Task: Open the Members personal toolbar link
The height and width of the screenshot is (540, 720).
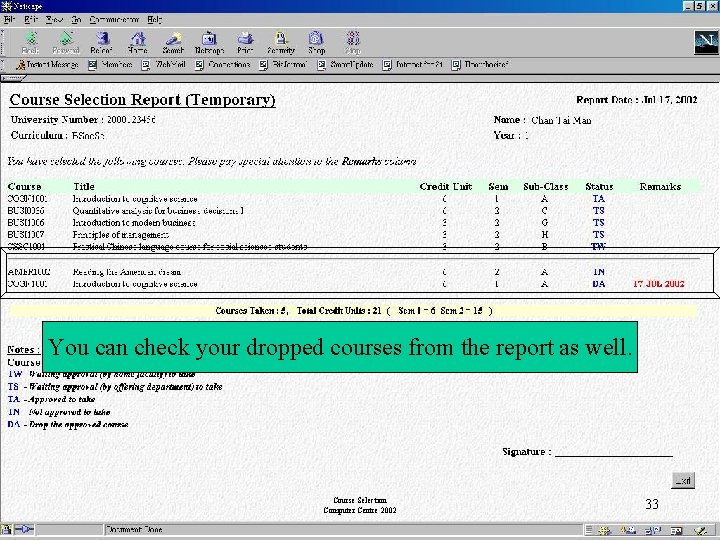Action: click(111, 65)
